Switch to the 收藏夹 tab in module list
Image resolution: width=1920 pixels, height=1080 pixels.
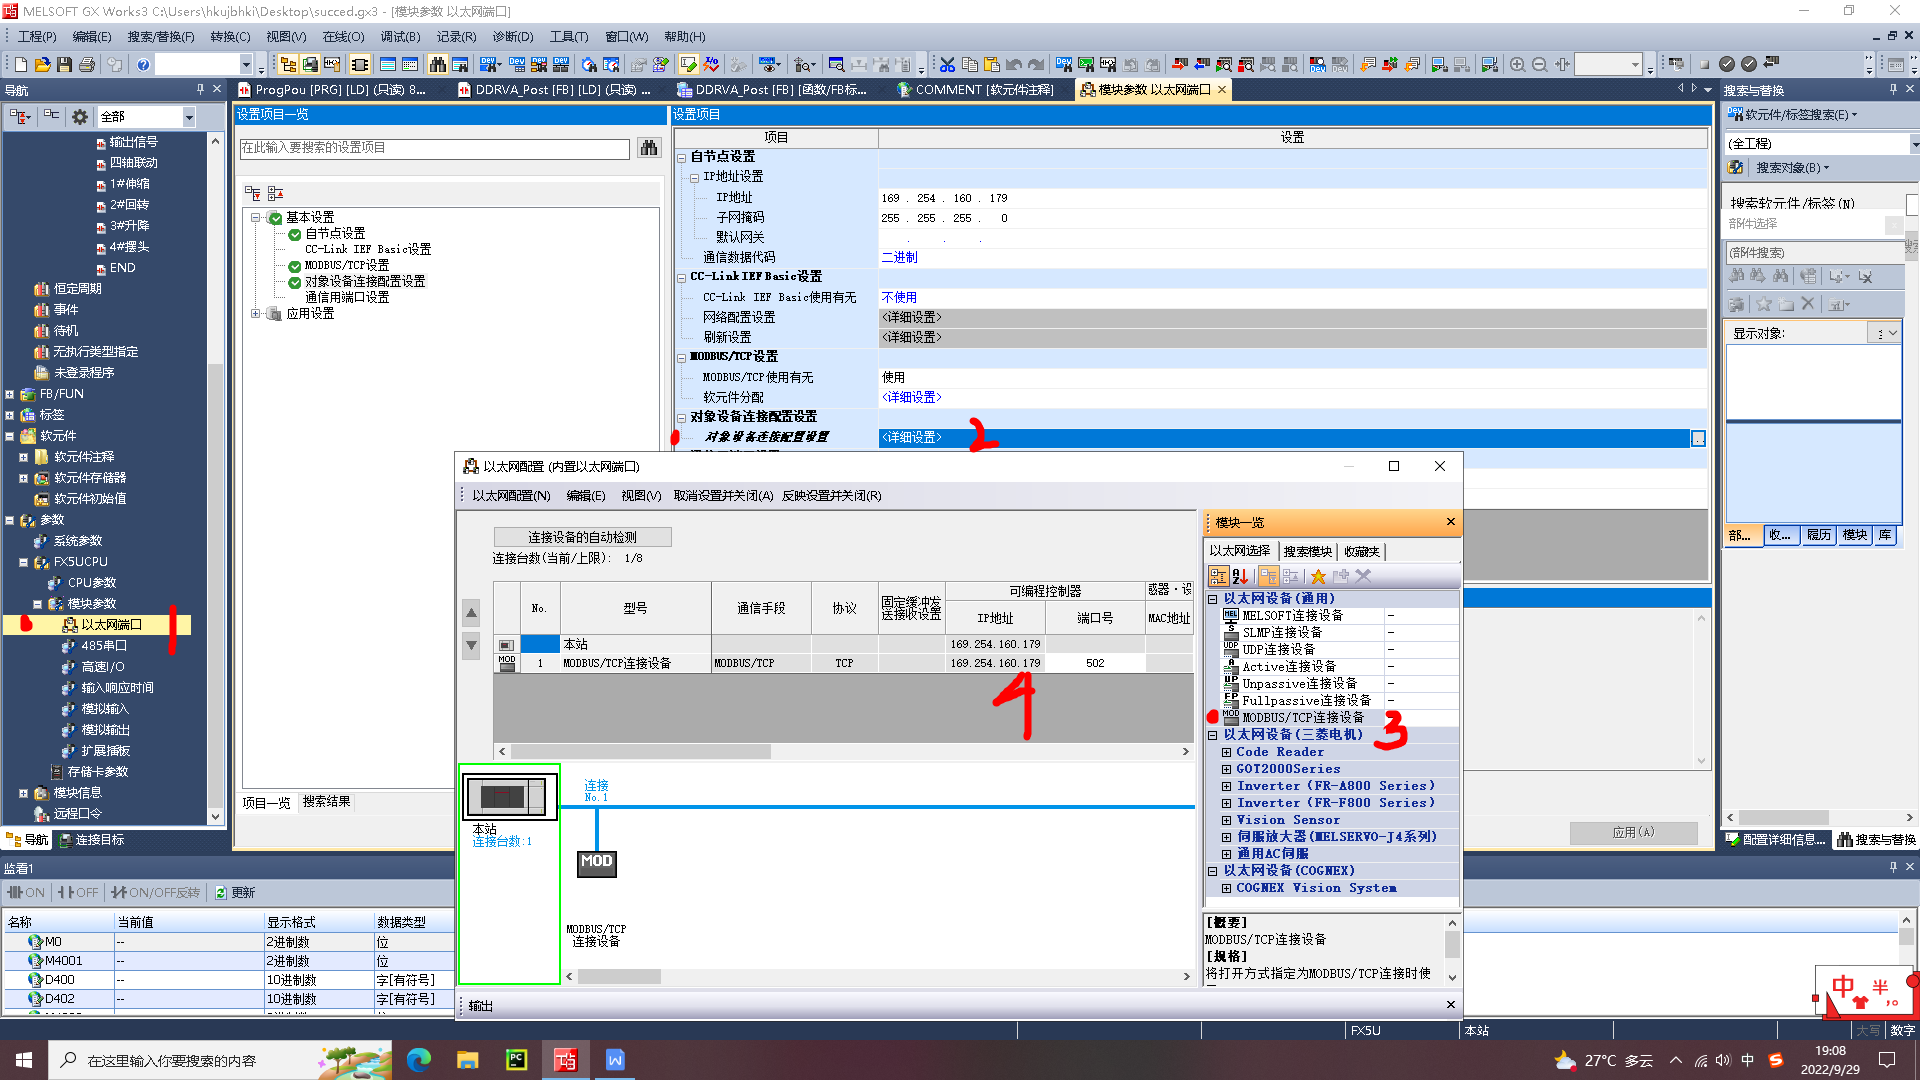[1362, 552]
